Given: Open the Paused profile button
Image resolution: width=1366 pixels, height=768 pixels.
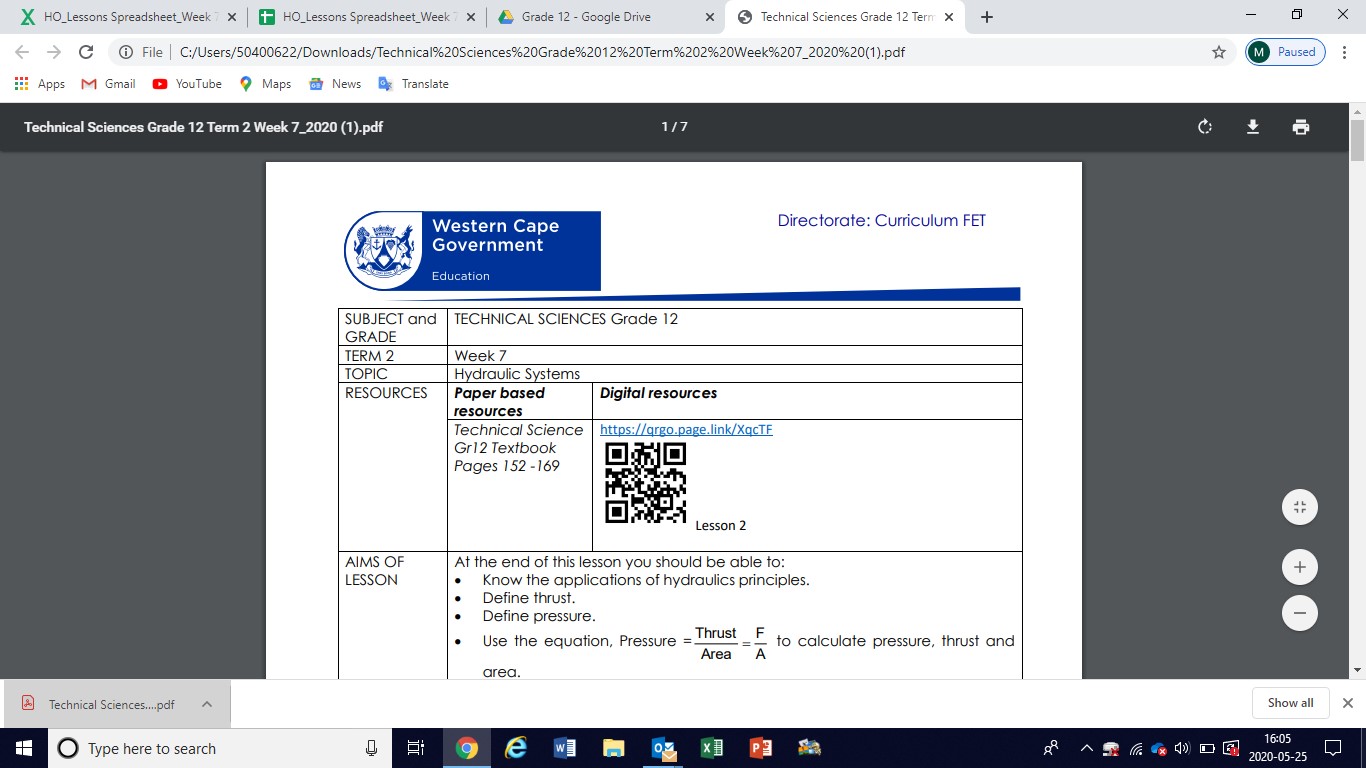Looking at the screenshot, I should tap(1286, 52).
